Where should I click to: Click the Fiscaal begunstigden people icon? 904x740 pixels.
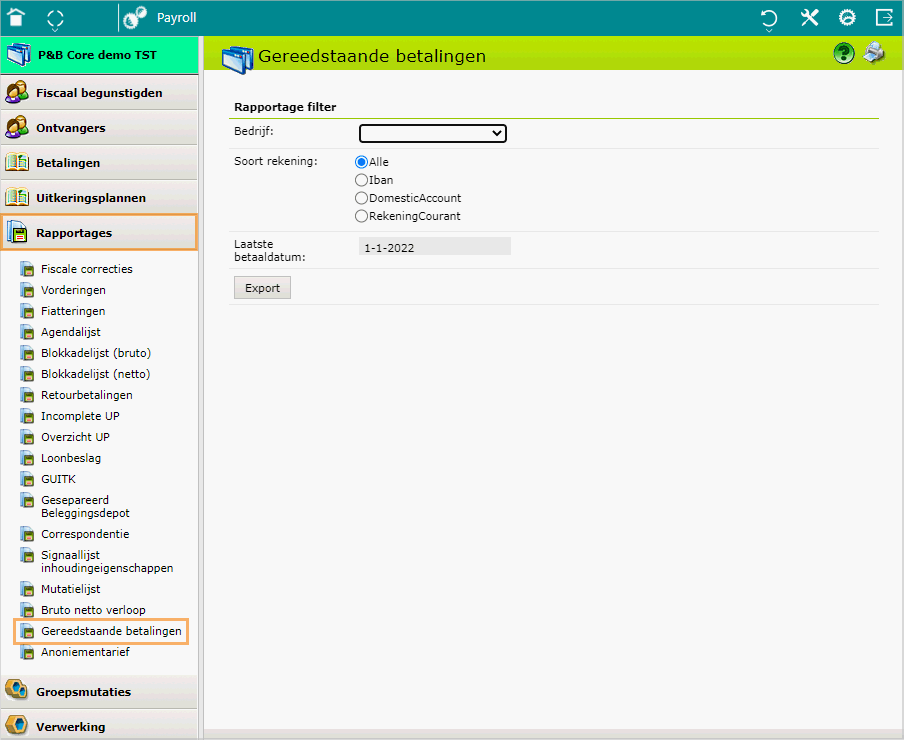tap(17, 92)
